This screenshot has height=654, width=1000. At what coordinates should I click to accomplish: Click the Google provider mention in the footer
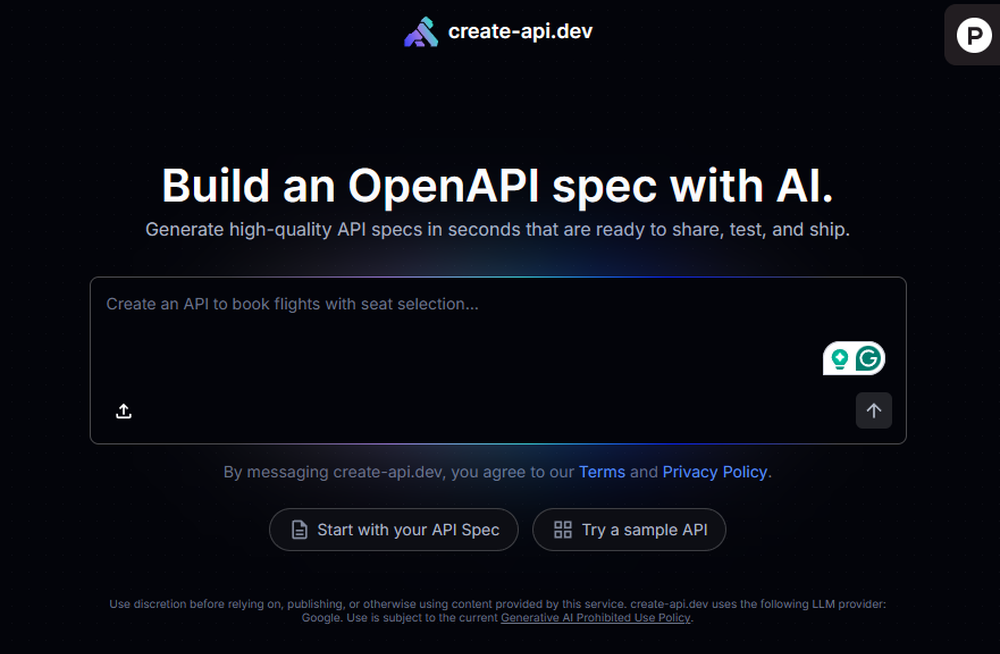coord(318,617)
